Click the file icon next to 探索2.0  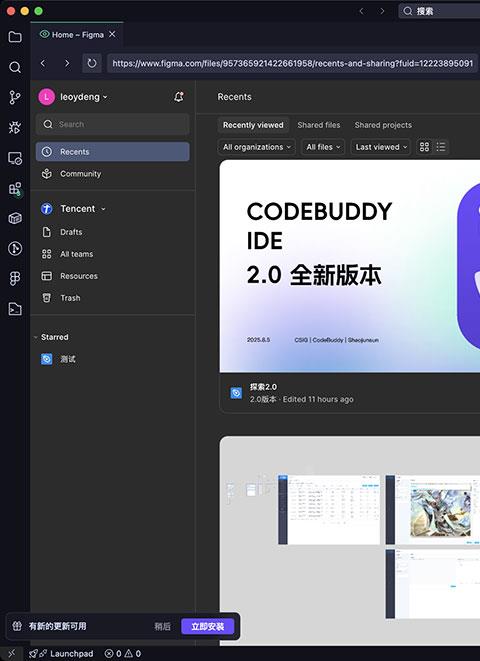coord(236,393)
